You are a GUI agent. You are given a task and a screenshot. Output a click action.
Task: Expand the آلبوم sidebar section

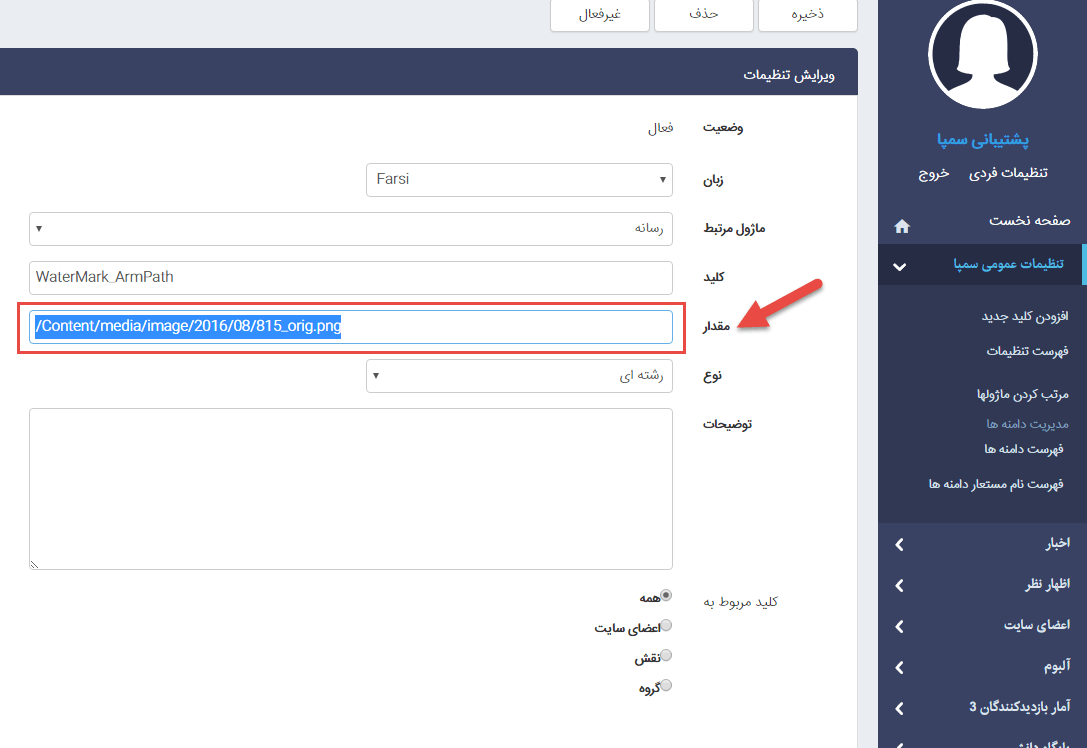899,667
